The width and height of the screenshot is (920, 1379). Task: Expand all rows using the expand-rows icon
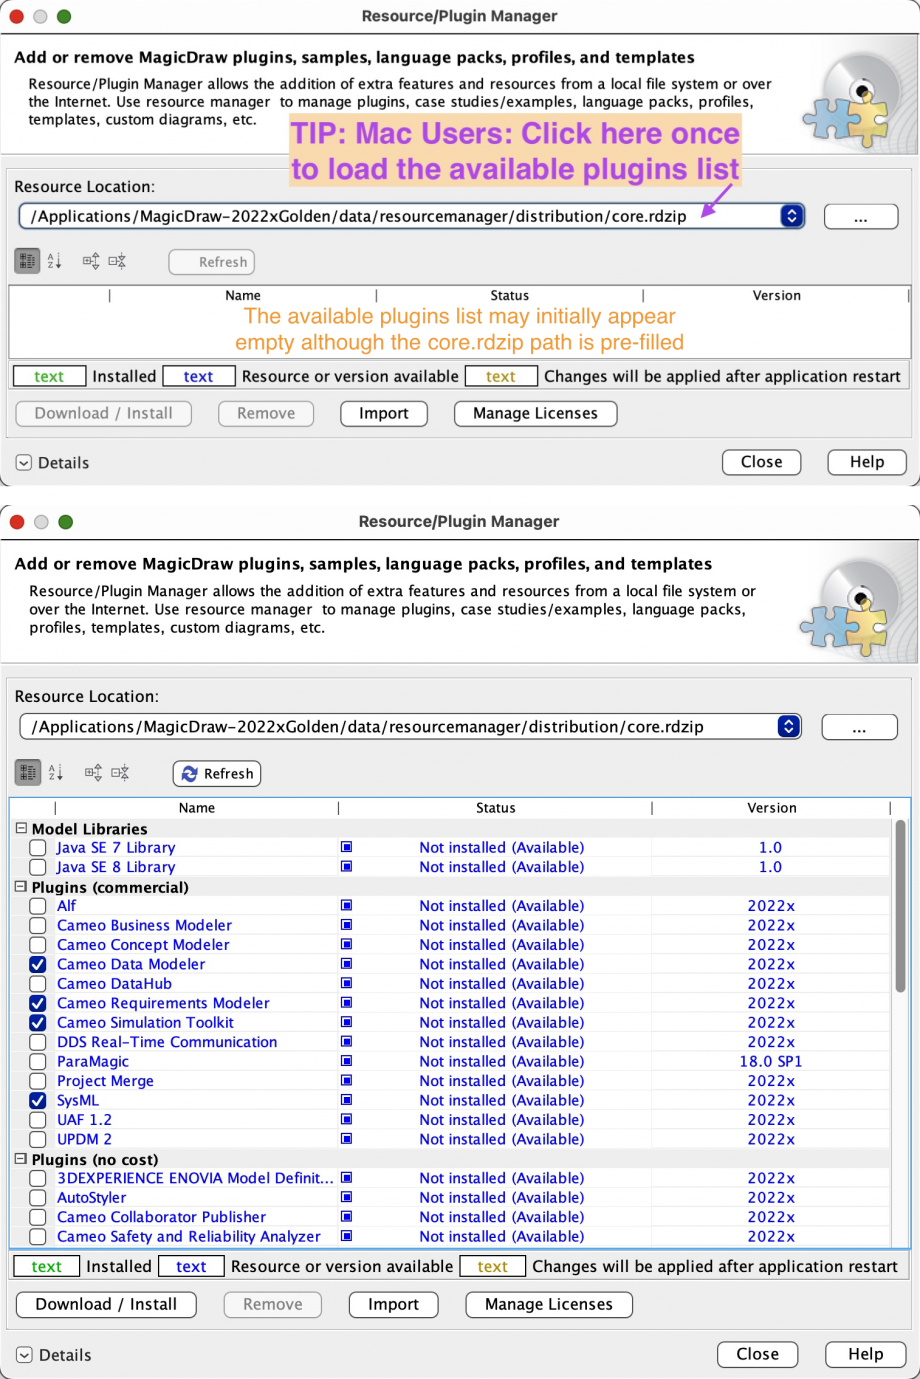pyautogui.click(x=92, y=772)
